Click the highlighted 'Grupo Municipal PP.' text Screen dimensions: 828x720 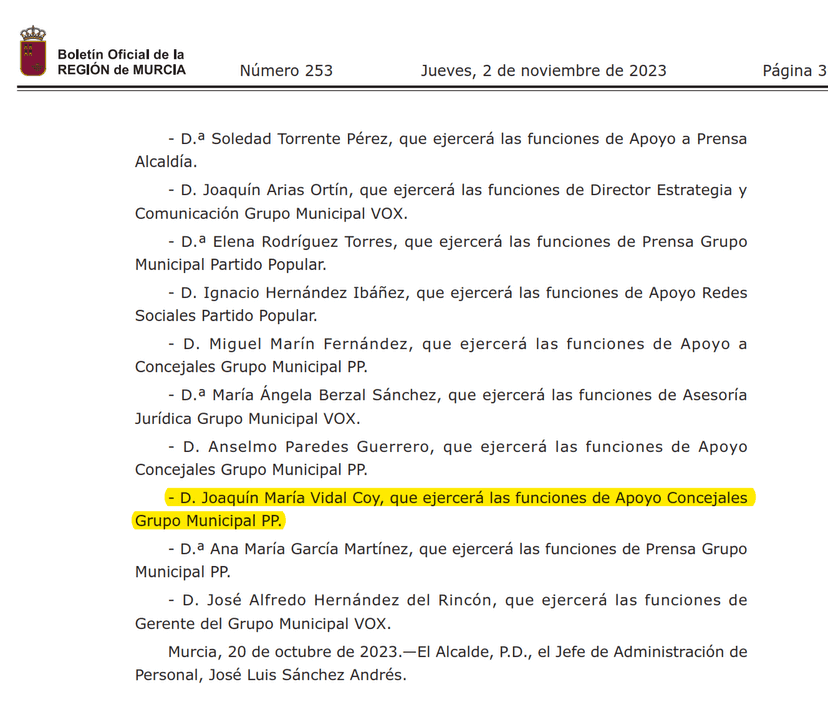pyautogui.click(x=209, y=520)
